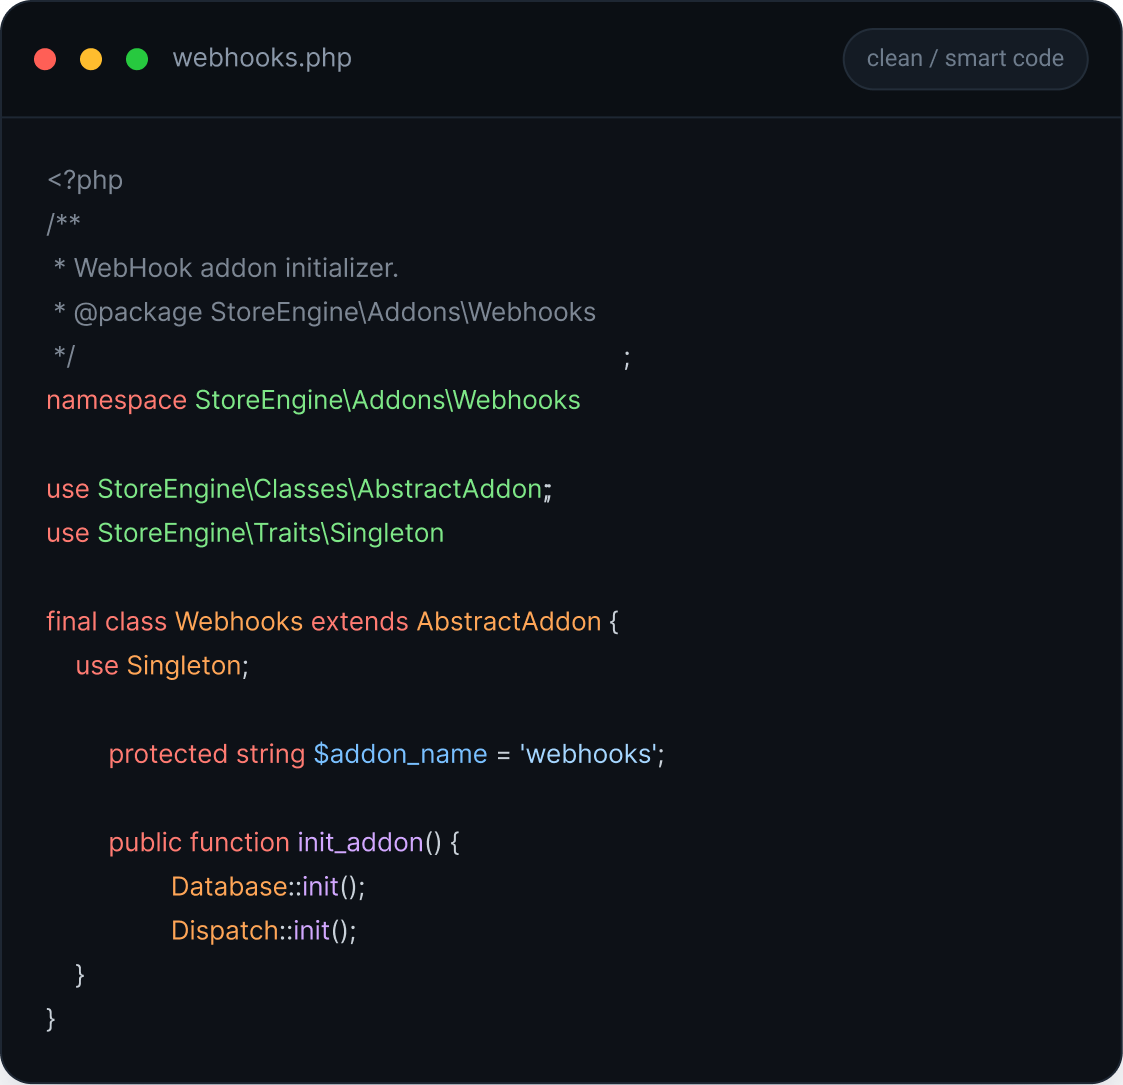The width and height of the screenshot is (1123, 1085).
Task: Click the StoreEngine\Traits\Singleton import
Action: (x=271, y=534)
